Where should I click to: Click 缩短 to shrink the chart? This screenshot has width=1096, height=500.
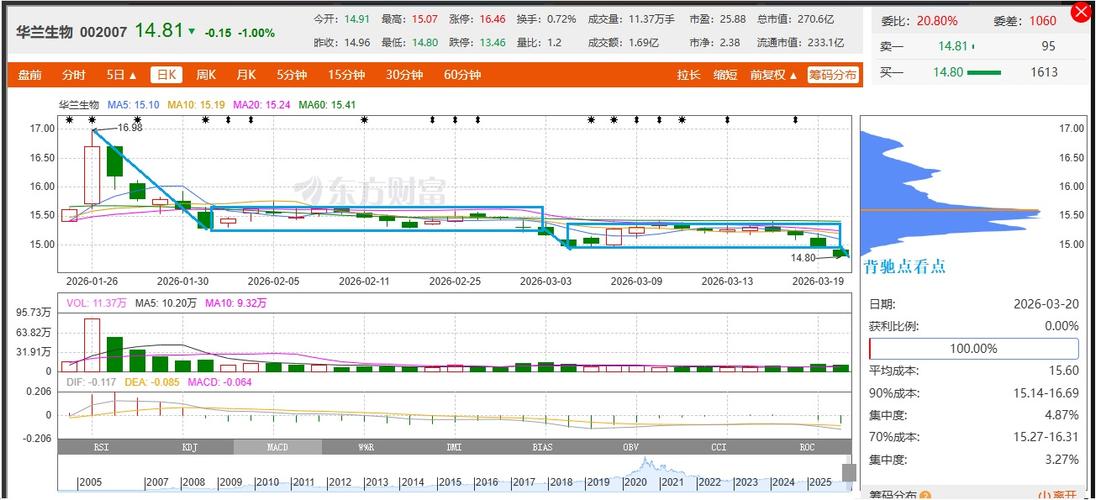[726, 75]
